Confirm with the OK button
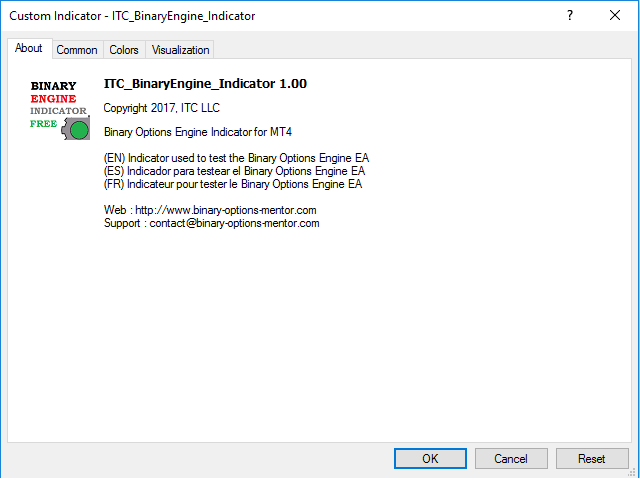Image resolution: width=640 pixels, height=480 pixels. 430,458
